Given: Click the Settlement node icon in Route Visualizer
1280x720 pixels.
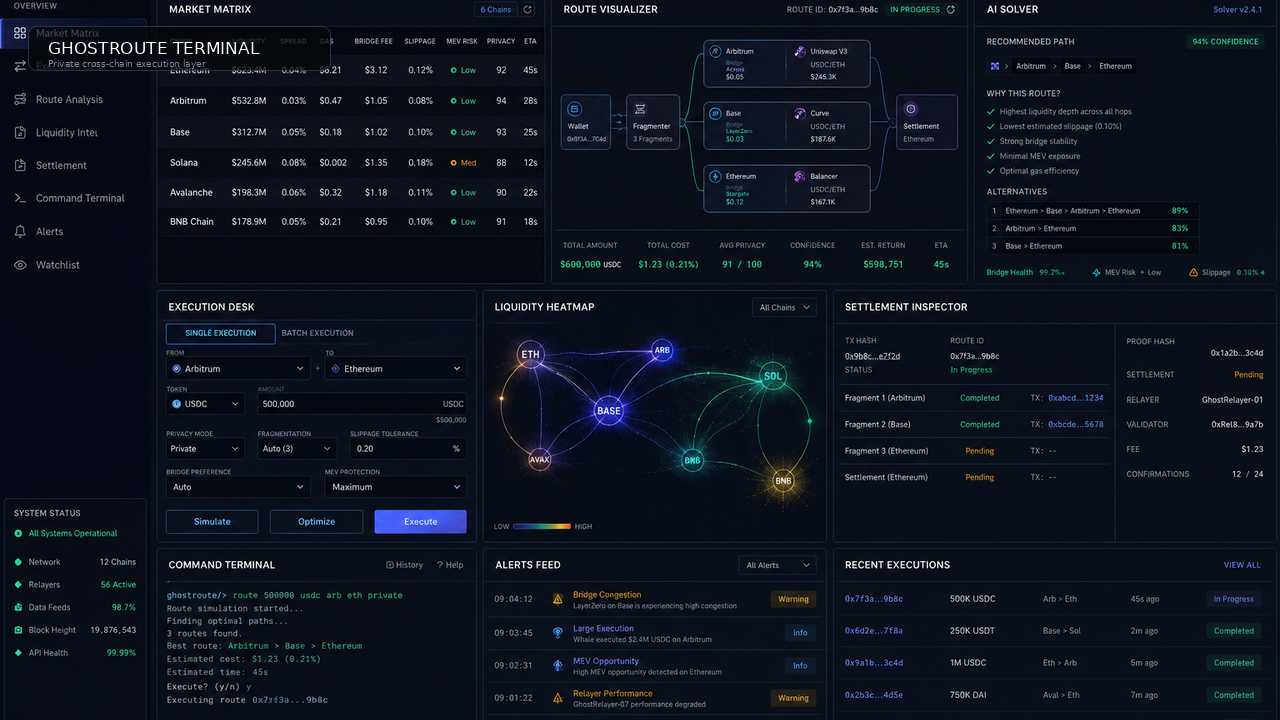Looking at the screenshot, I should 911,109.
